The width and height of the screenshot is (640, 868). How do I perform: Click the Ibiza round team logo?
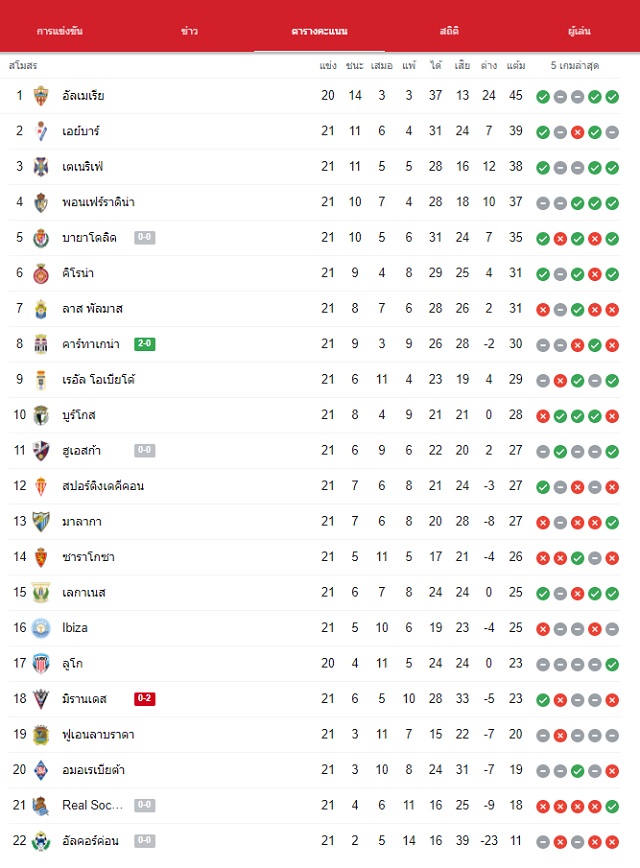(41, 628)
